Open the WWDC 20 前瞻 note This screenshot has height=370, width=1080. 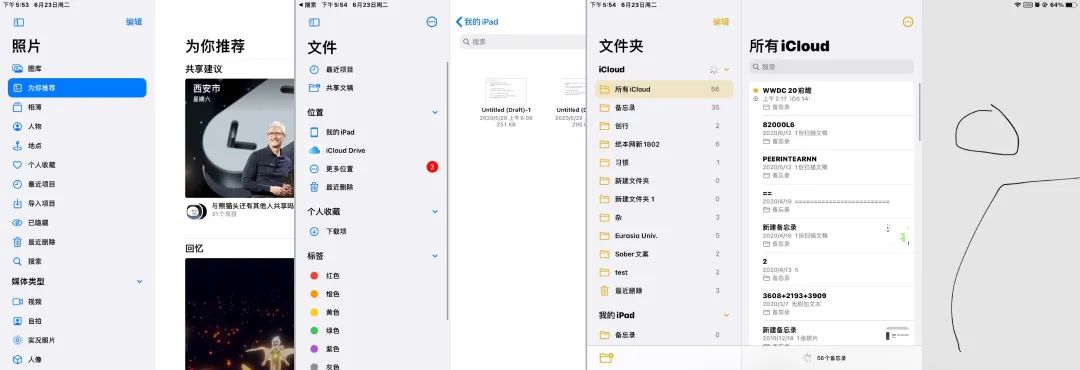tap(832, 99)
